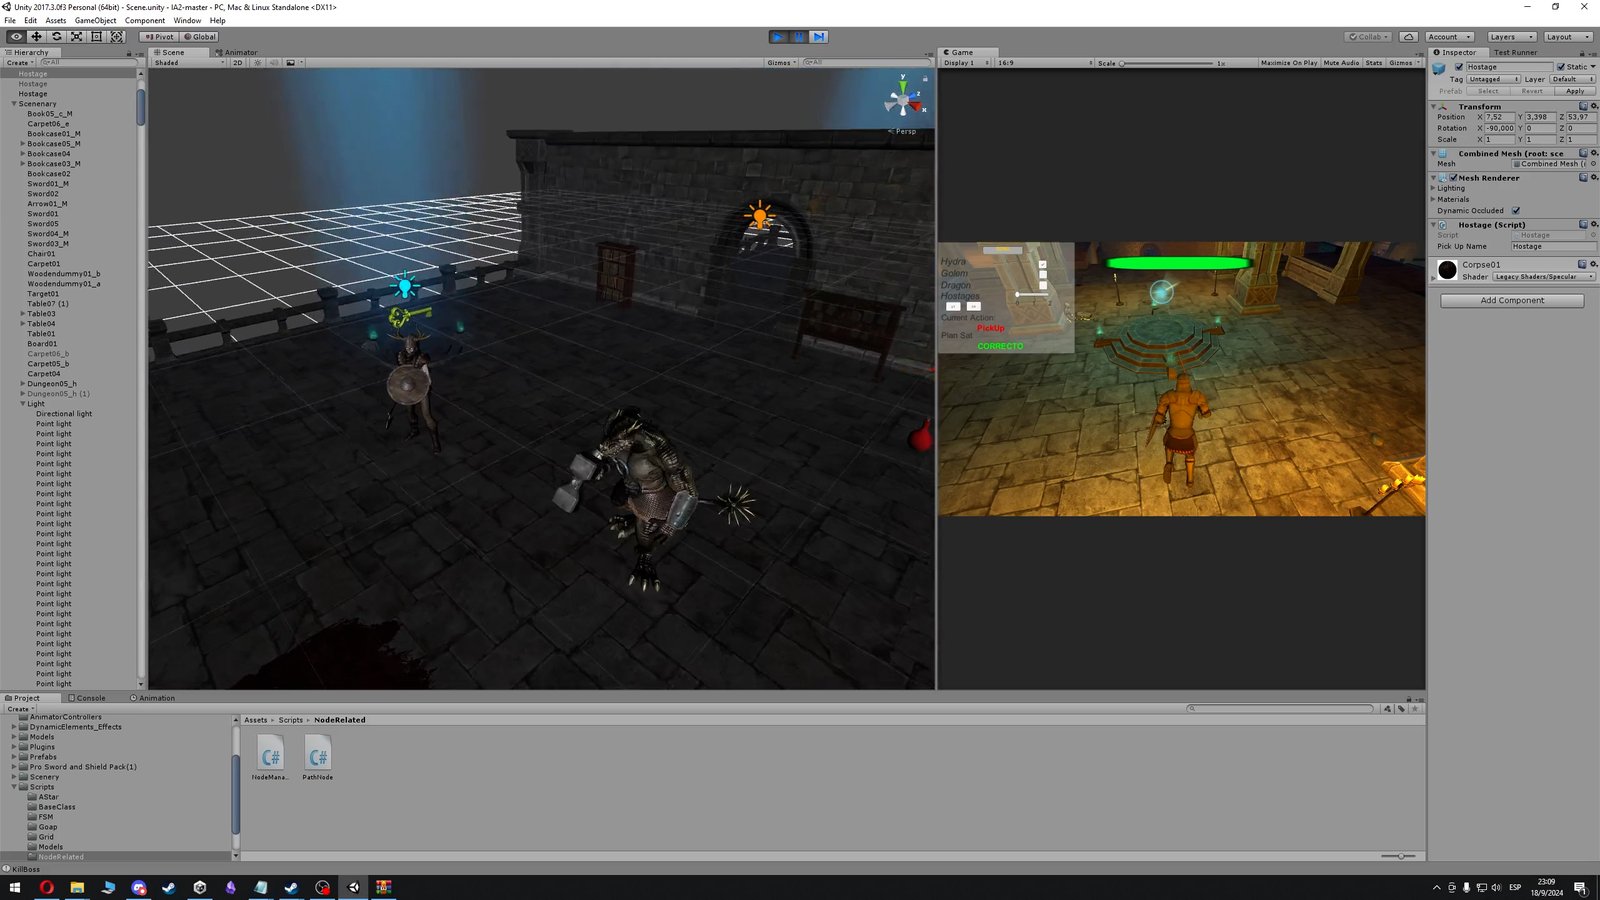The height and width of the screenshot is (900, 1600).
Task: Open the Cloud services icon
Action: point(1409,37)
